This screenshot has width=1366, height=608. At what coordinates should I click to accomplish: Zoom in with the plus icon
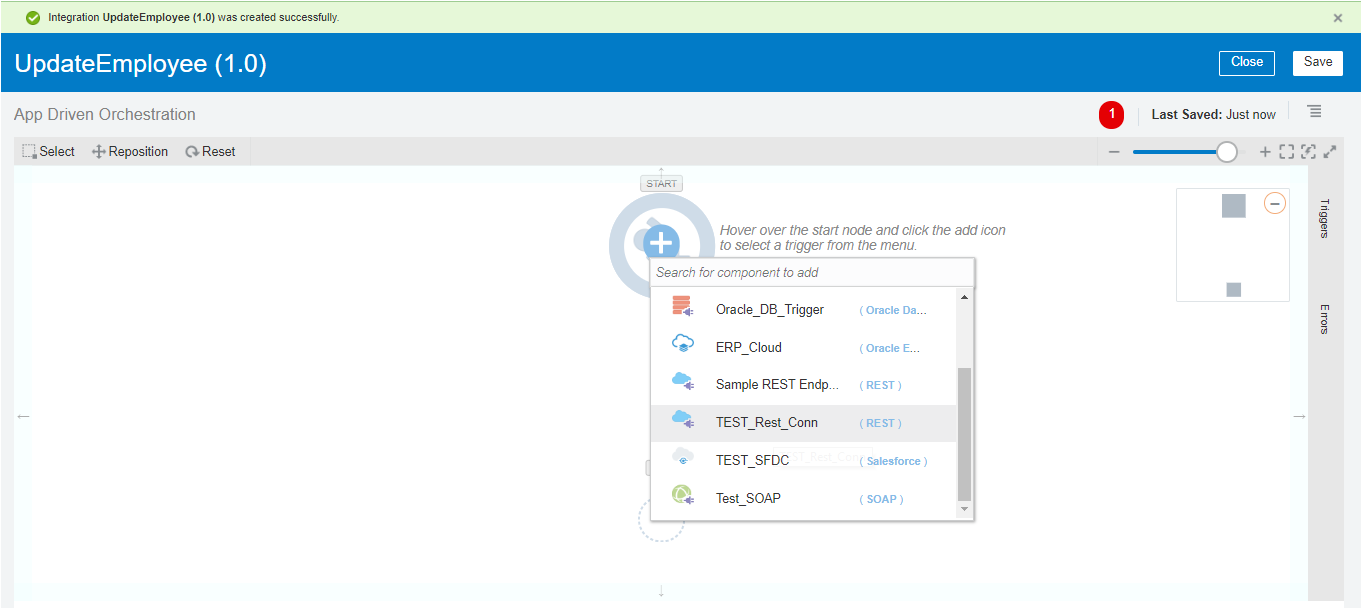click(x=1265, y=152)
